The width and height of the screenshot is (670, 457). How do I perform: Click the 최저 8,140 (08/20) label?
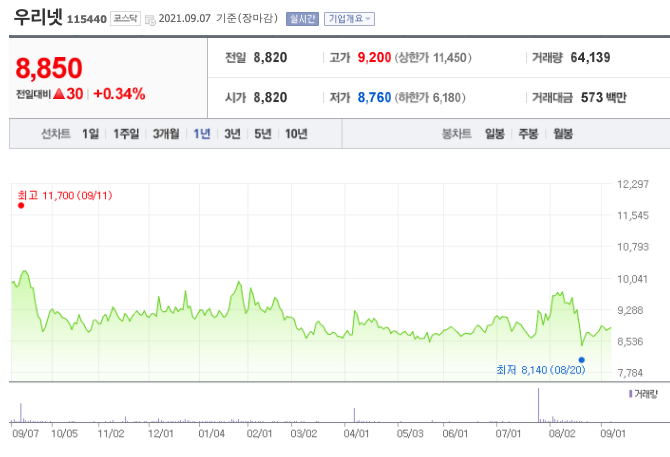coord(541,370)
